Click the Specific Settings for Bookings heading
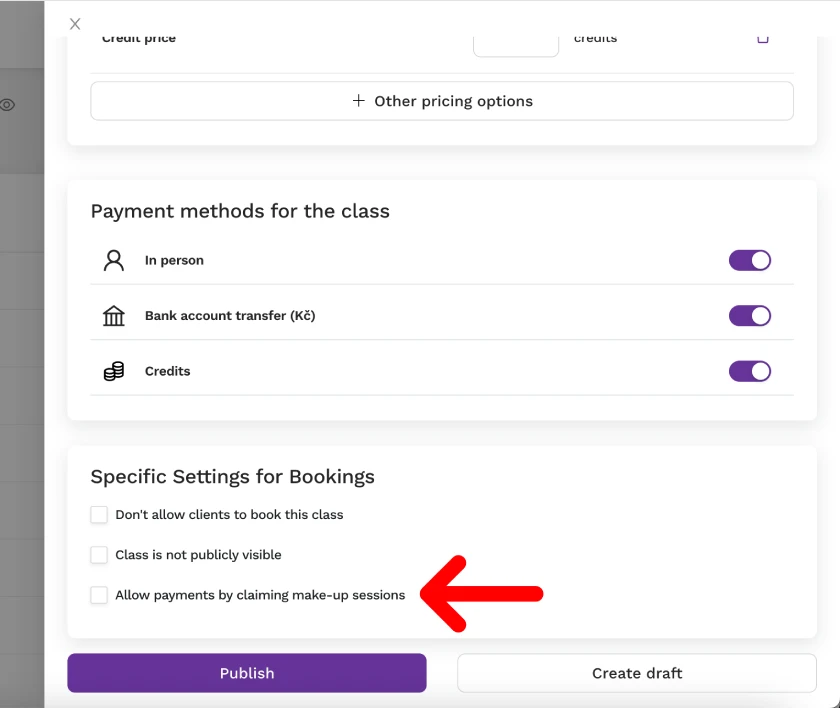Viewport: 840px width, 708px height. tap(232, 477)
